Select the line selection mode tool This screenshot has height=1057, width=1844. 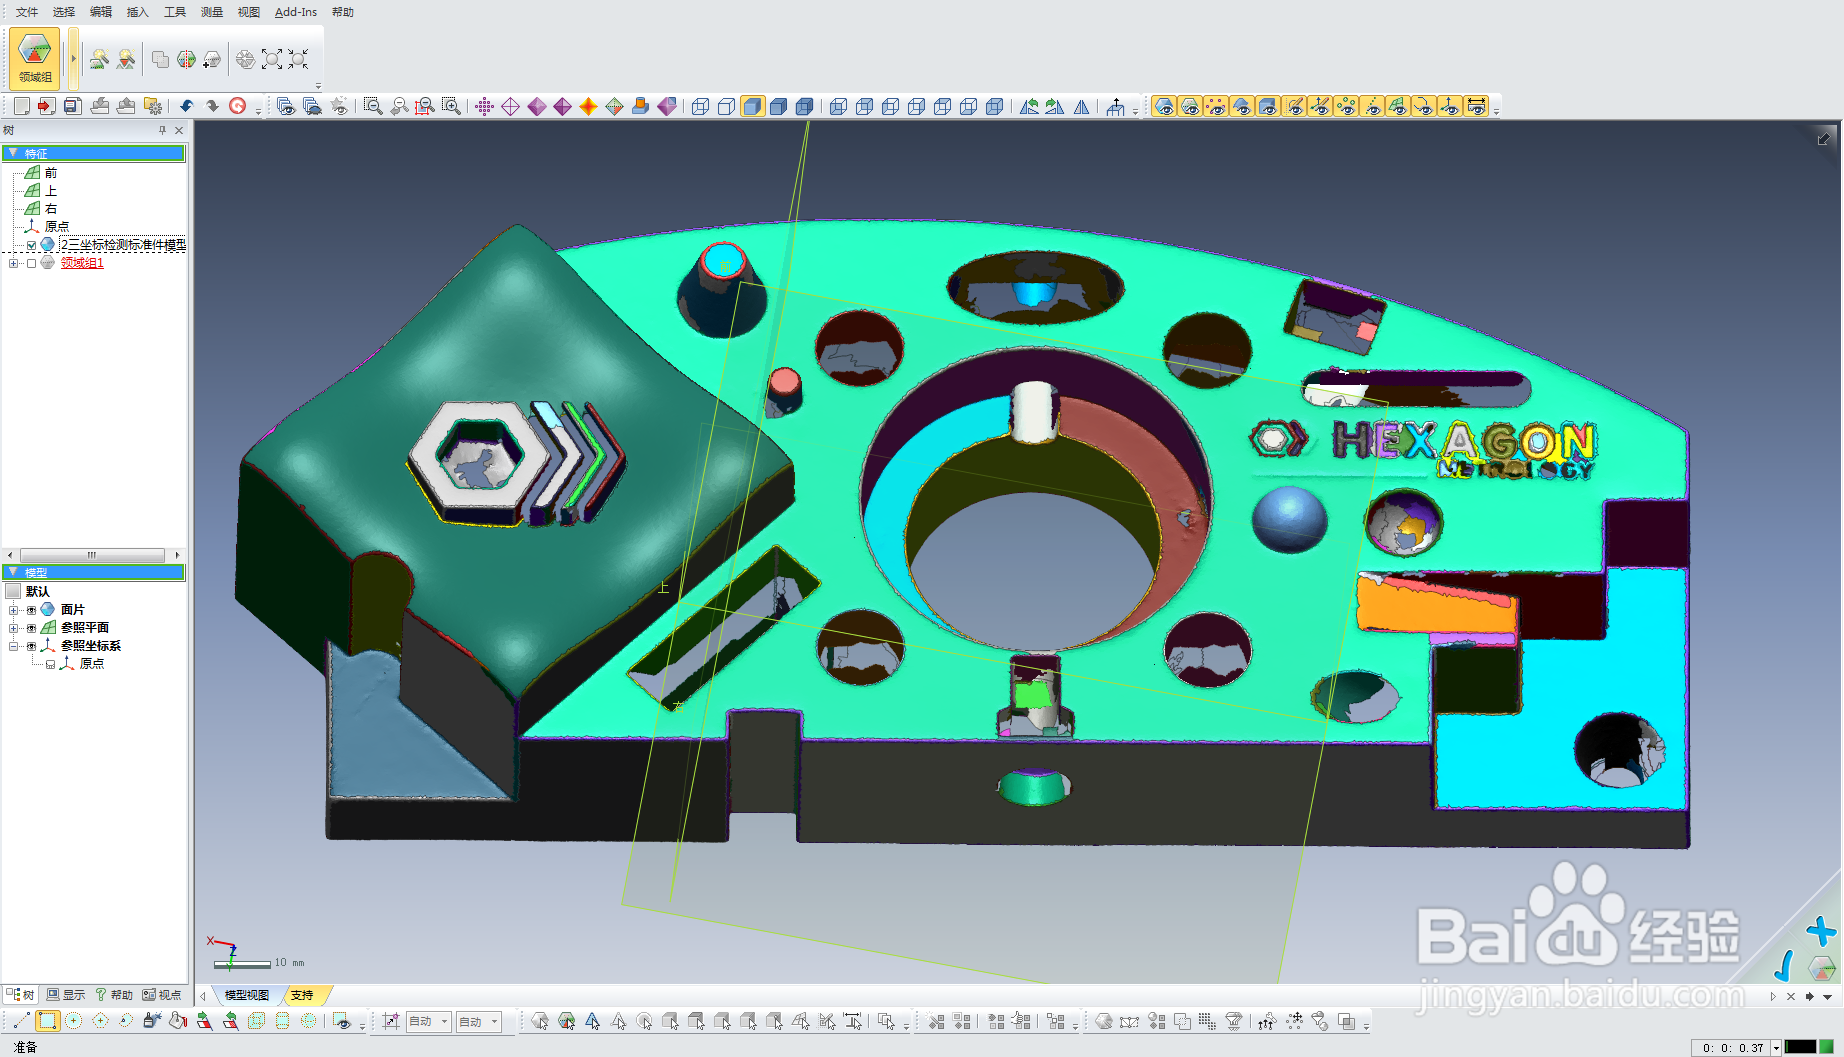pyautogui.click(x=21, y=1021)
